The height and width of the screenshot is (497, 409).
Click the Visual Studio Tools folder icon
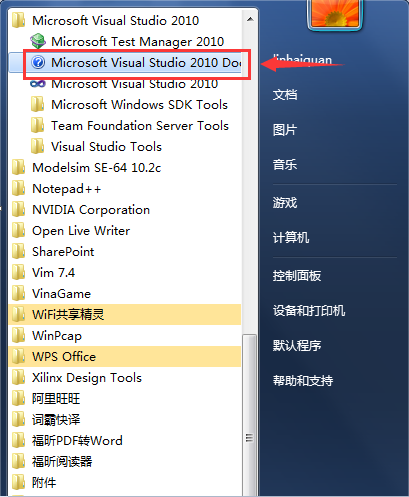[x=37, y=146]
